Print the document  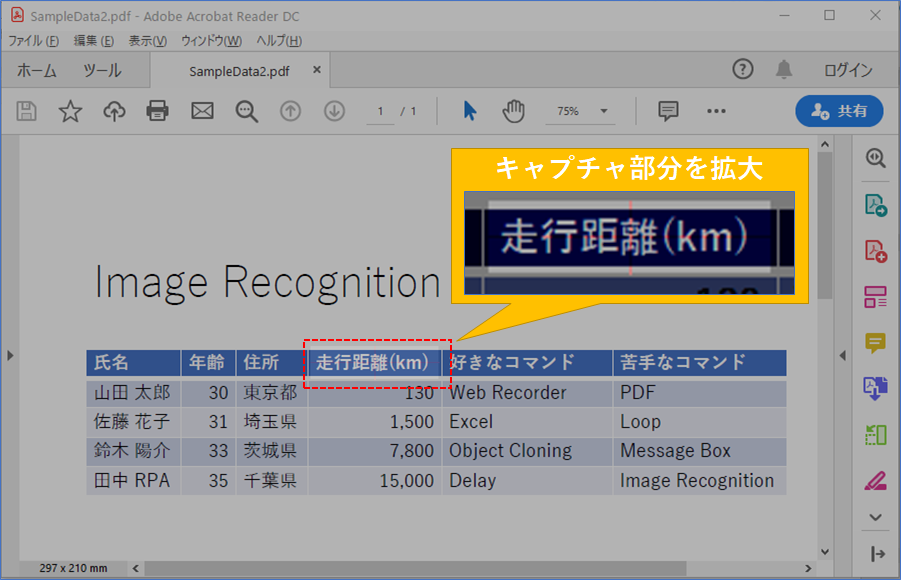click(x=157, y=111)
